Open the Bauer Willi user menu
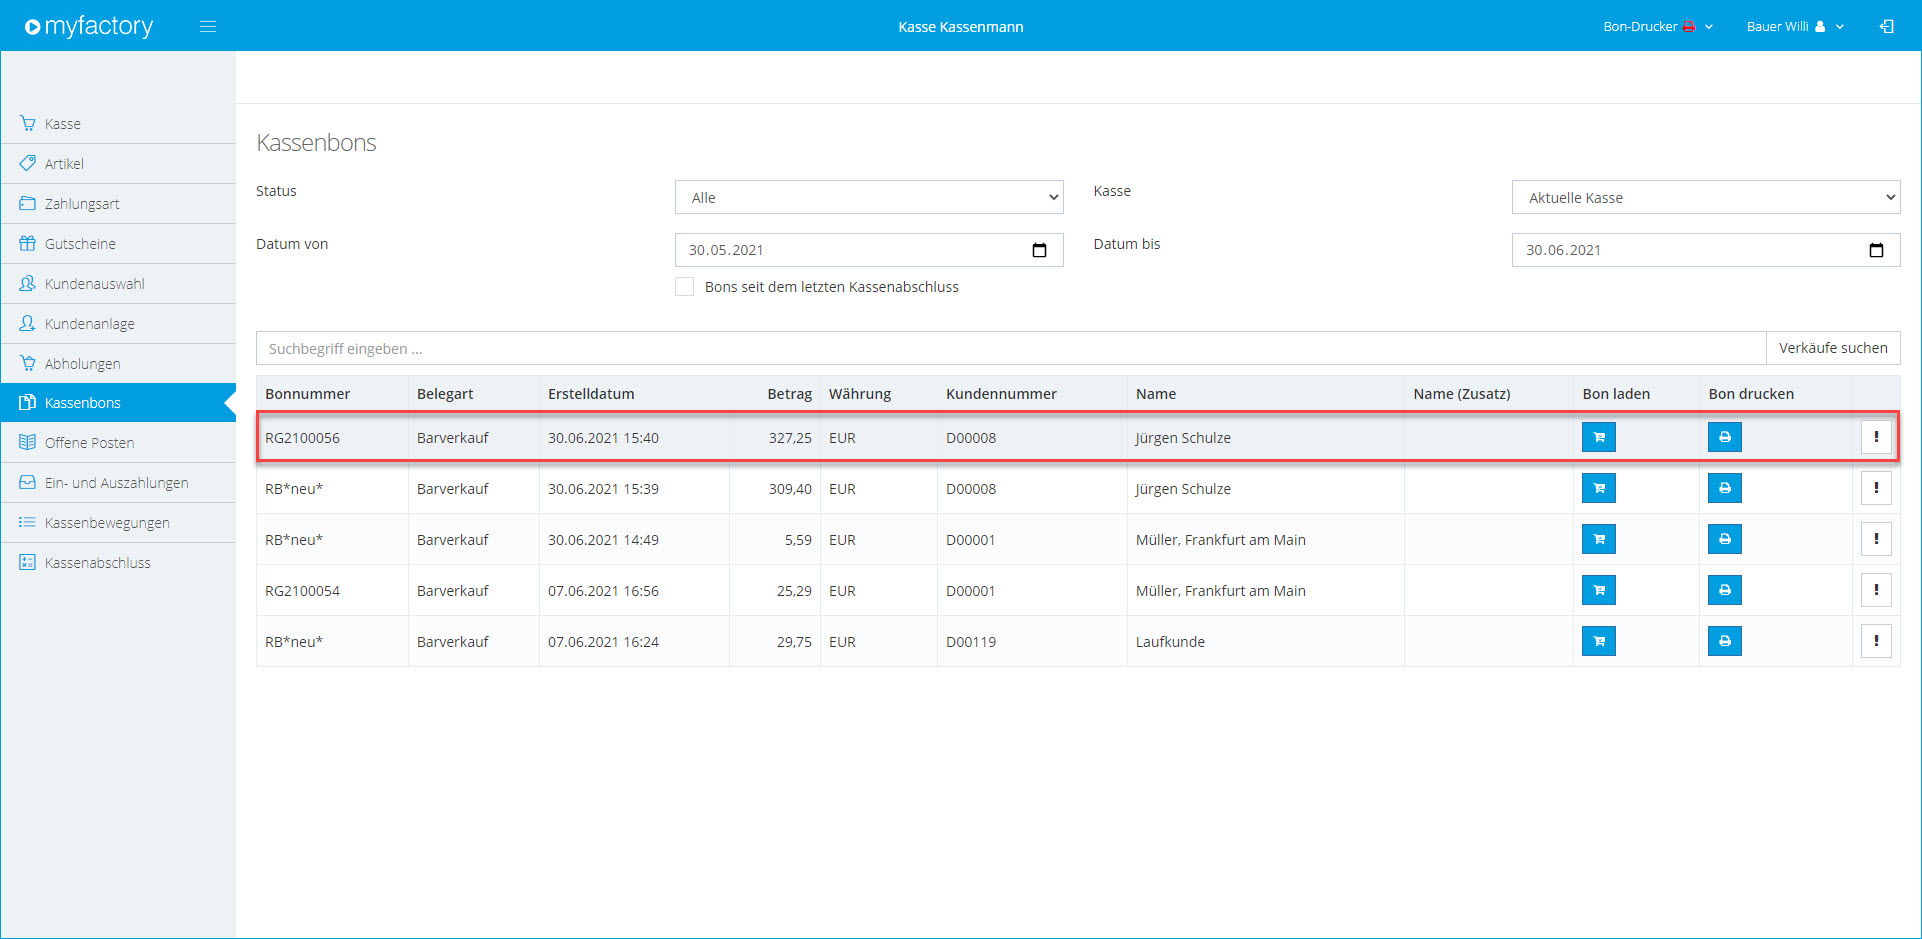Screen dimensions: 1922x939 [1795, 27]
